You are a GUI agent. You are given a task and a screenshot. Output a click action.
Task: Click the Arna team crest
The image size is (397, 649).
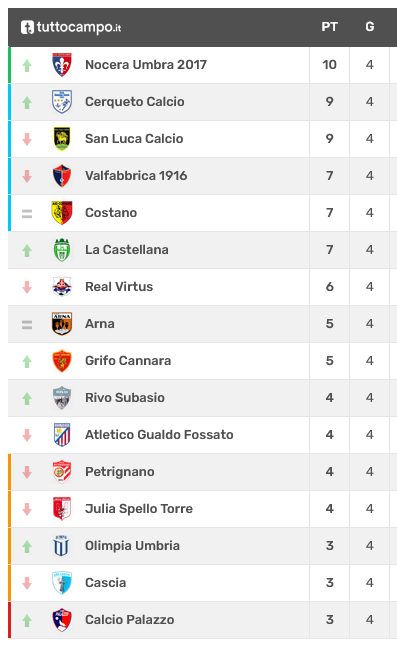coord(62,324)
